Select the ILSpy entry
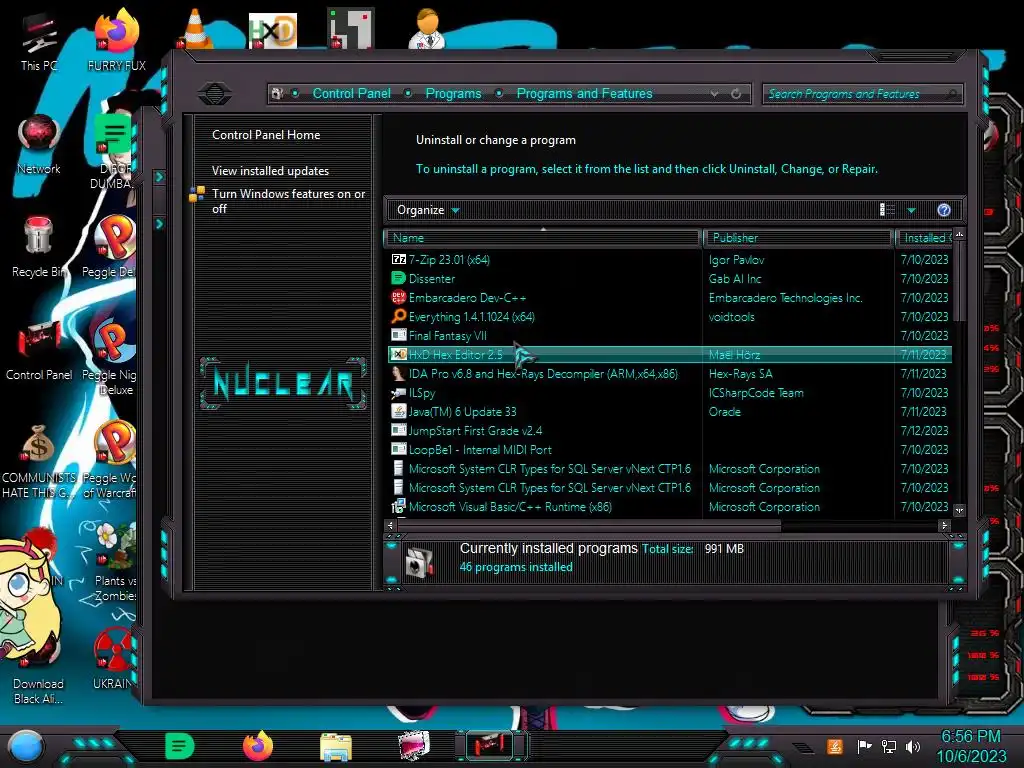The image size is (1024, 768). (669, 393)
